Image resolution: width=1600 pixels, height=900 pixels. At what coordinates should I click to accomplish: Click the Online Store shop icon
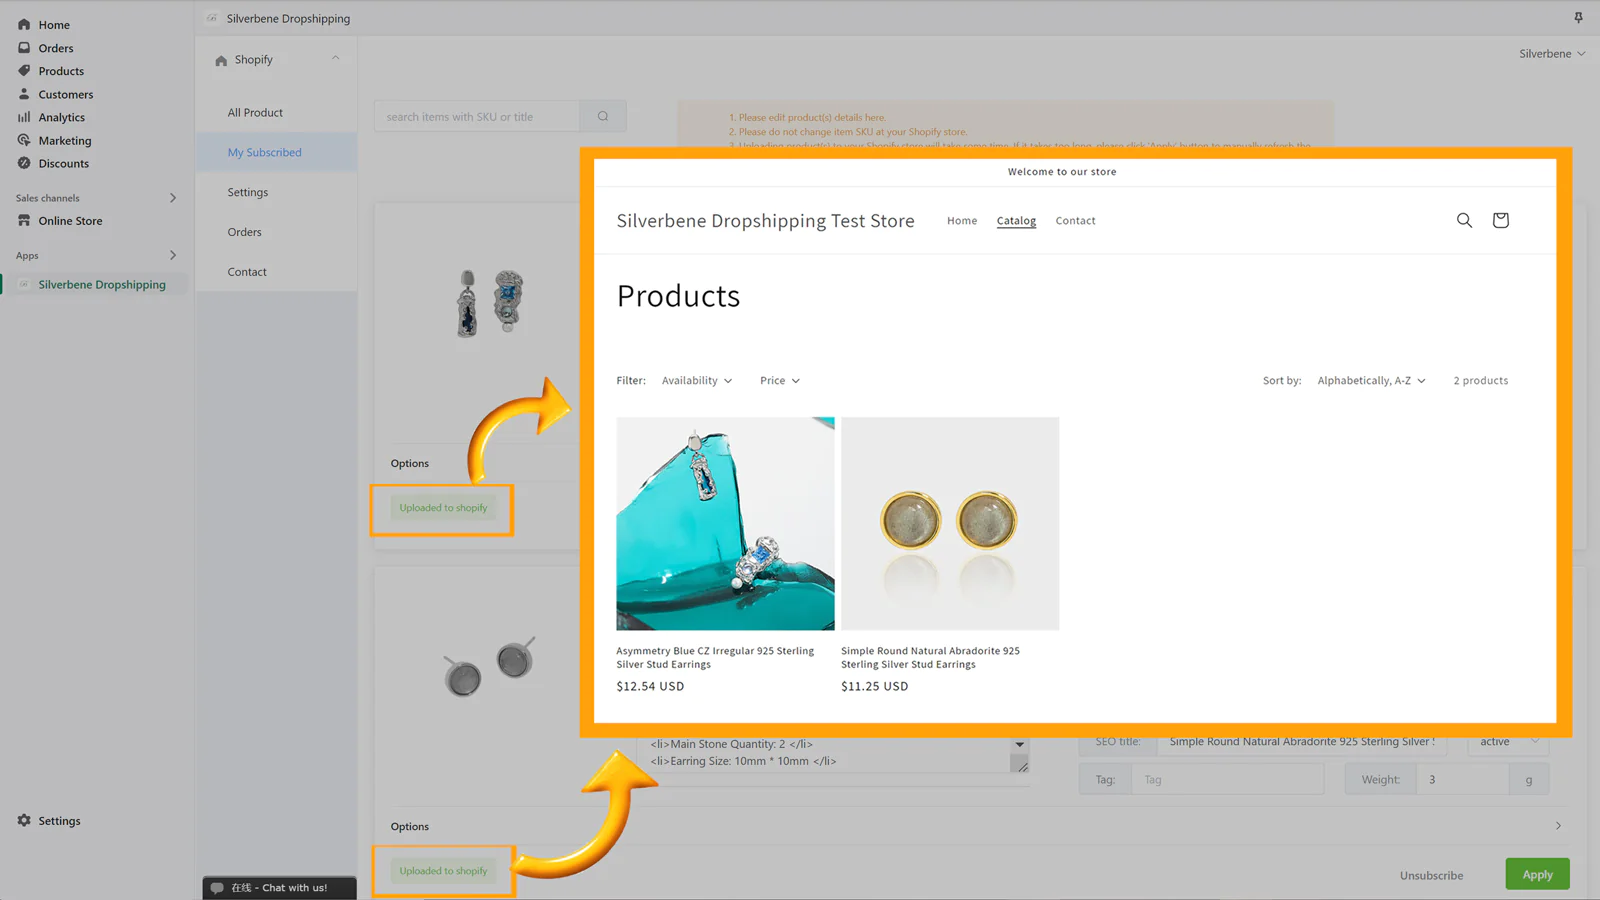point(24,220)
